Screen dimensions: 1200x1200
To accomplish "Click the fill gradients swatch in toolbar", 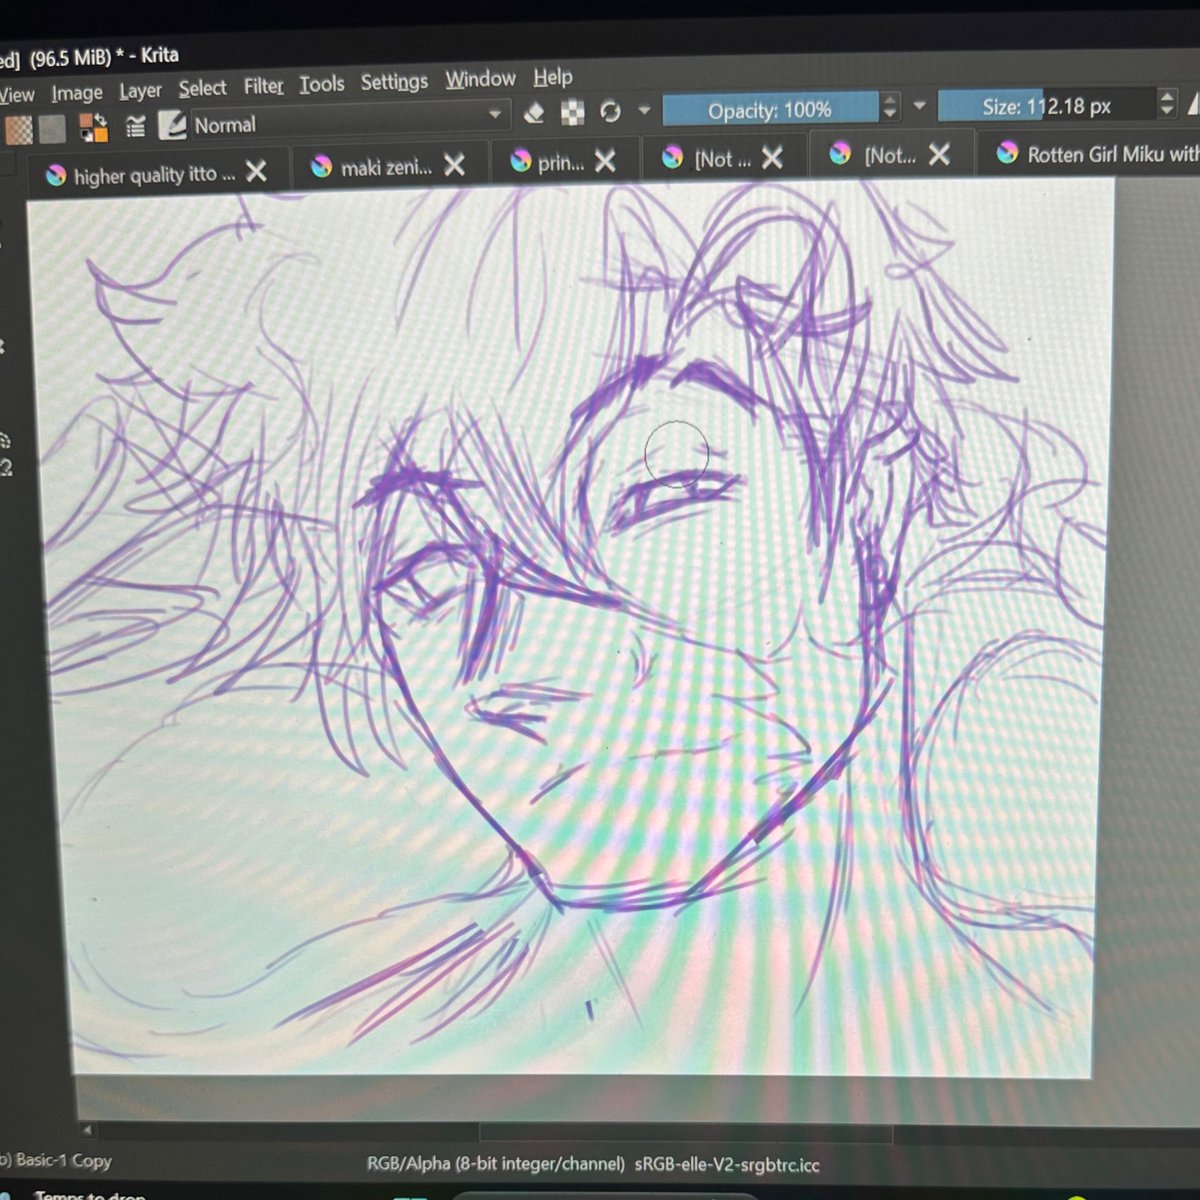I will [19, 130].
